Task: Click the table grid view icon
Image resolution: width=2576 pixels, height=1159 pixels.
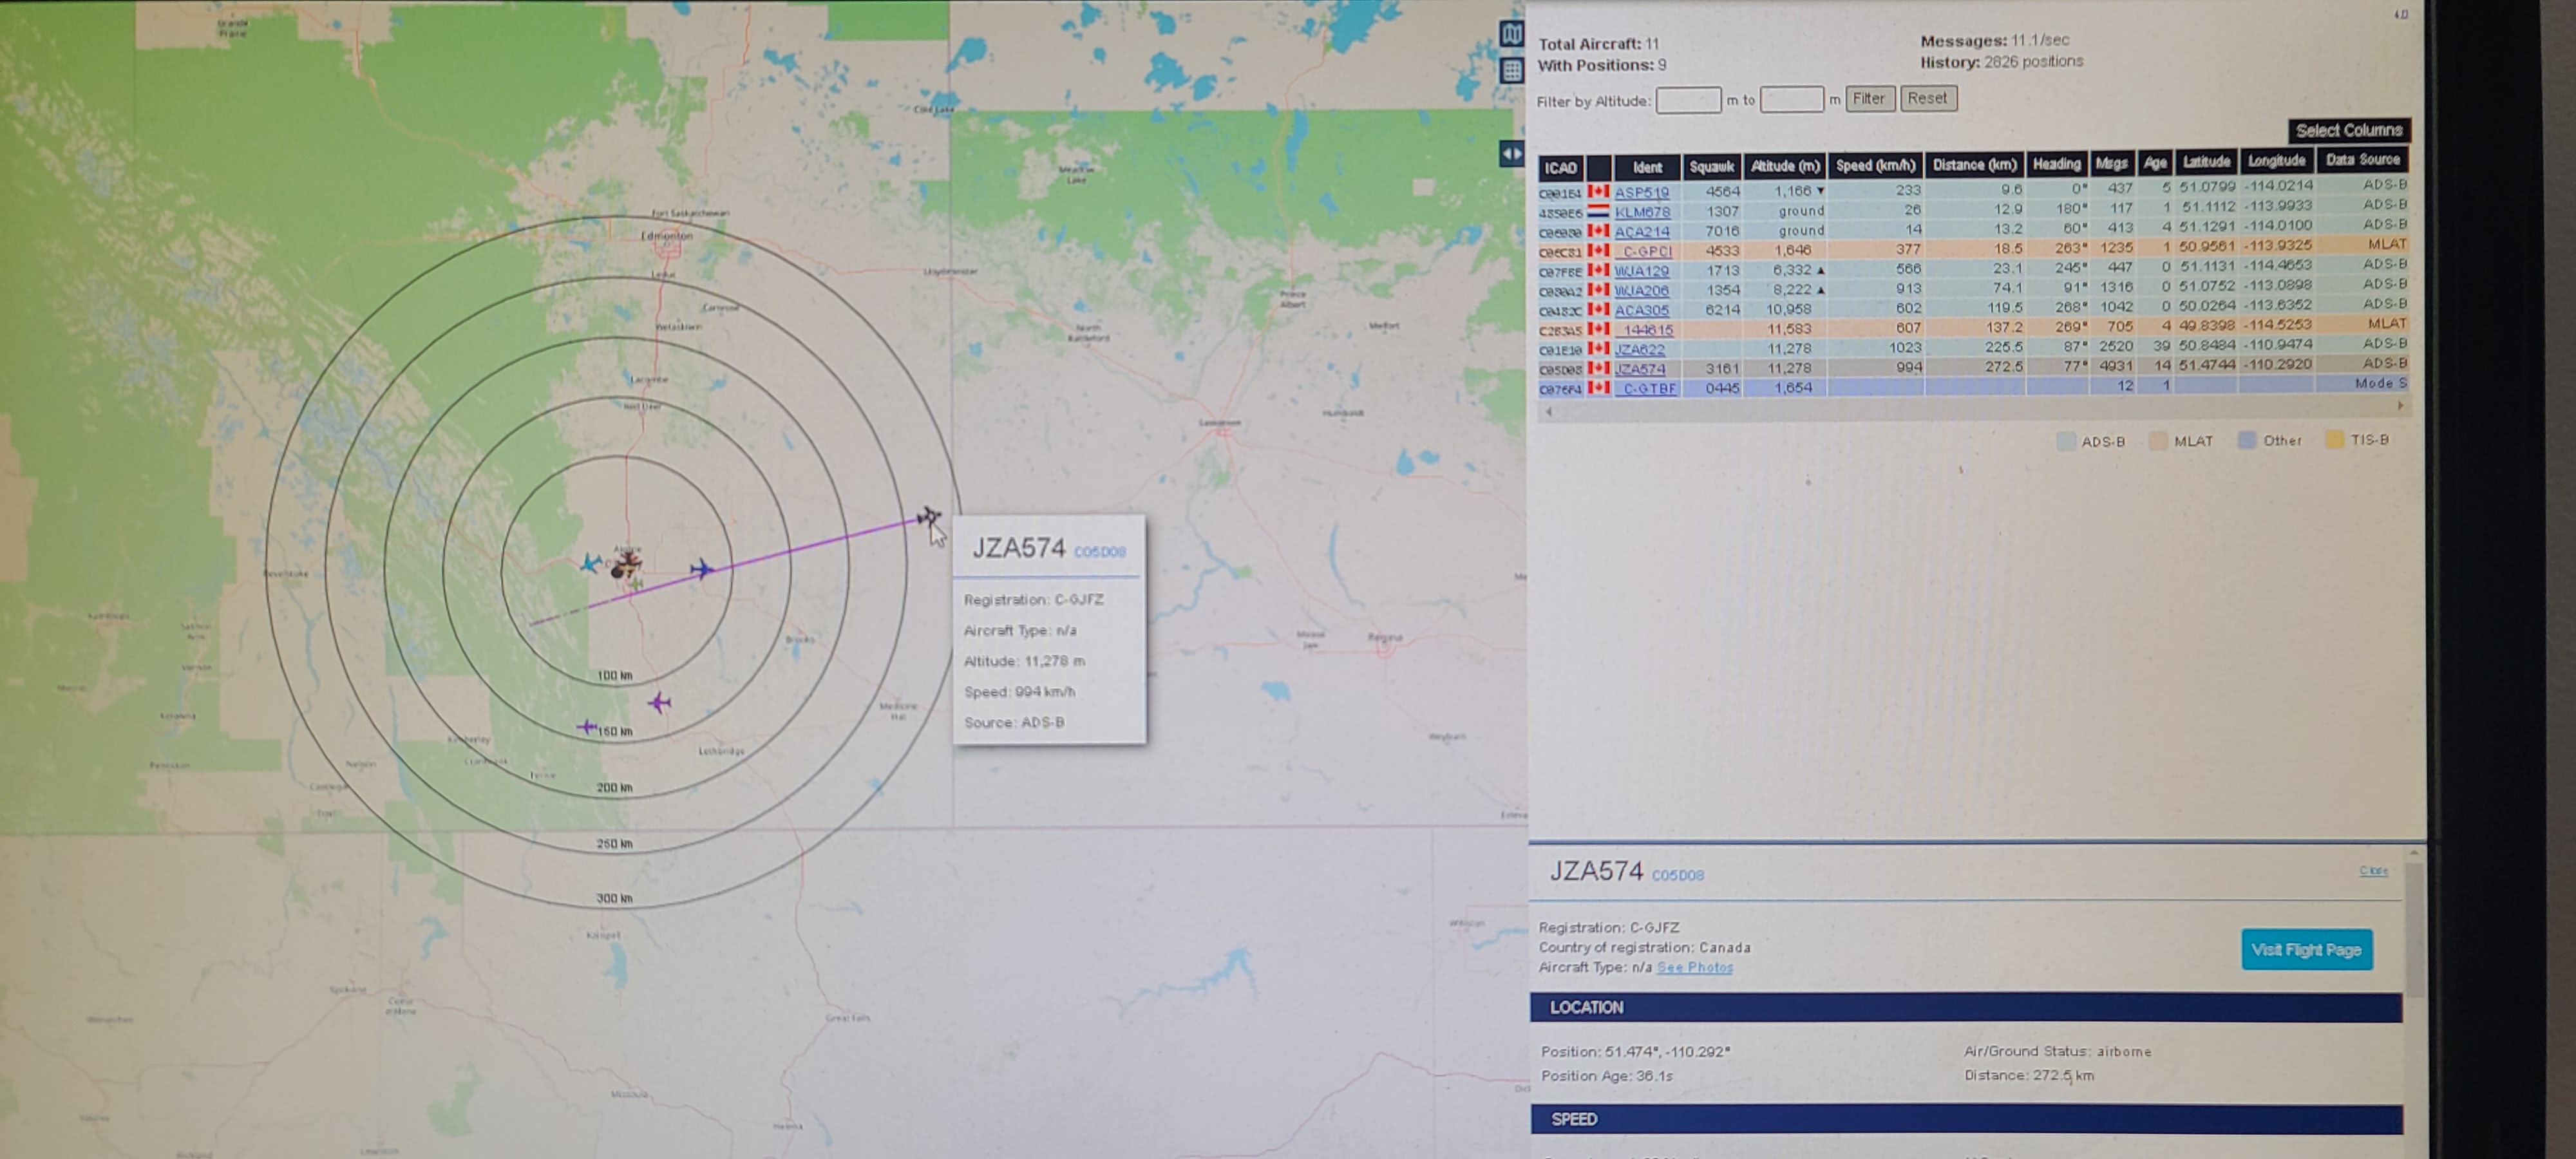Action: point(1511,70)
